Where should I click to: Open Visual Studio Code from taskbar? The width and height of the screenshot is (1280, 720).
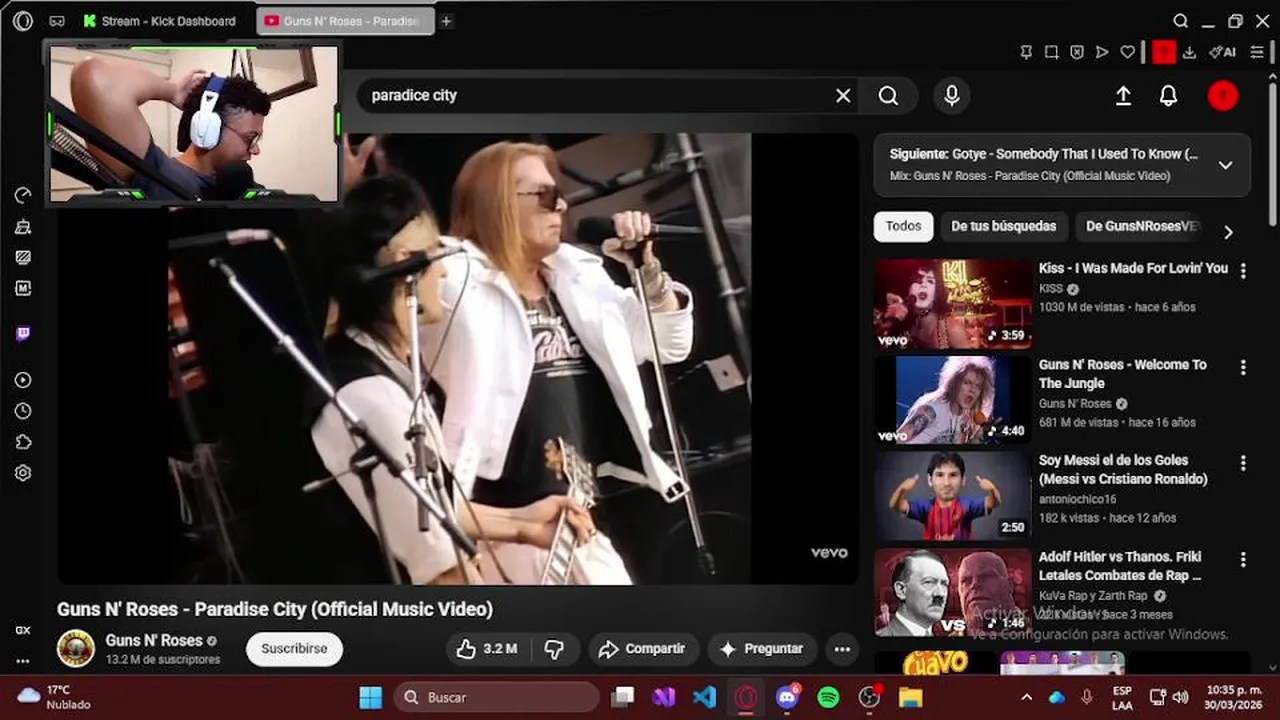pyautogui.click(x=704, y=697)
